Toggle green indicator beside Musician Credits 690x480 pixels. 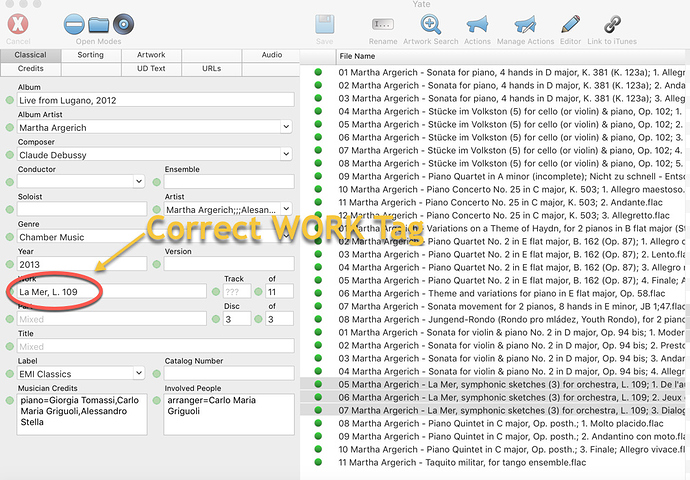[10, 401]
